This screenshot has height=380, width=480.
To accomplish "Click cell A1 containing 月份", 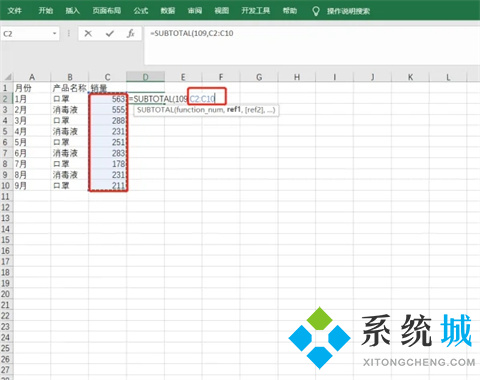I will 32,88.
